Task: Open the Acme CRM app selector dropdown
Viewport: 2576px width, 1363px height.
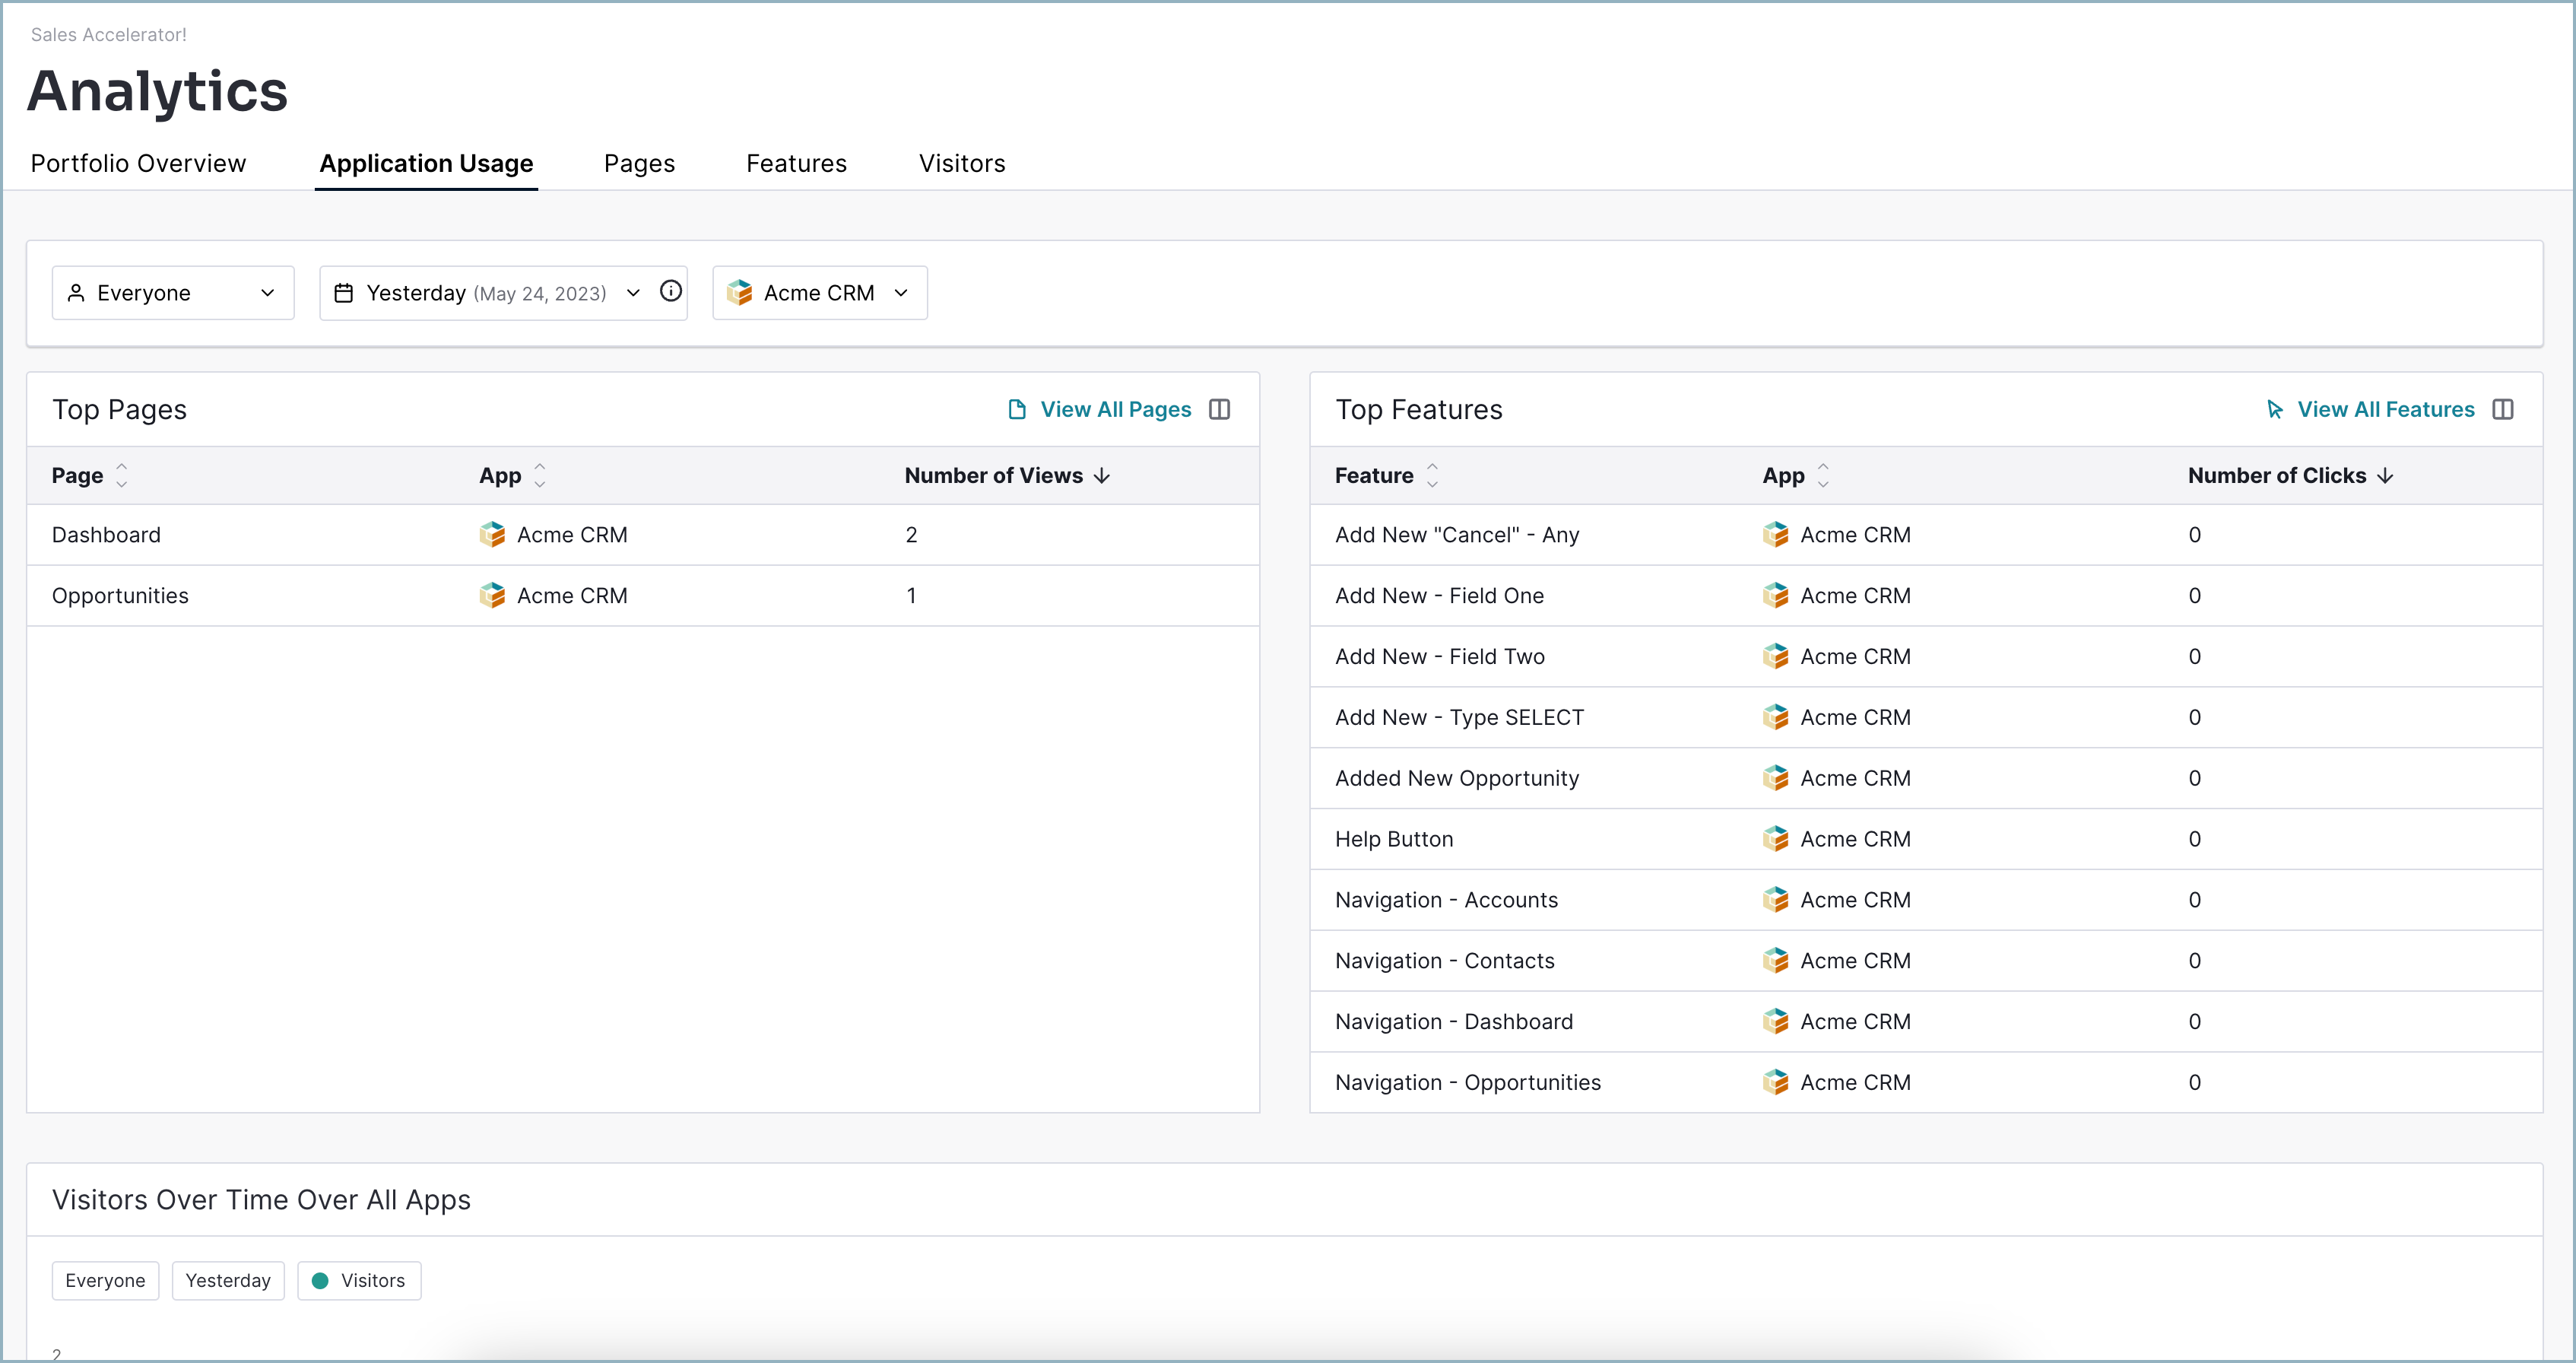Action: click(820, 292)
